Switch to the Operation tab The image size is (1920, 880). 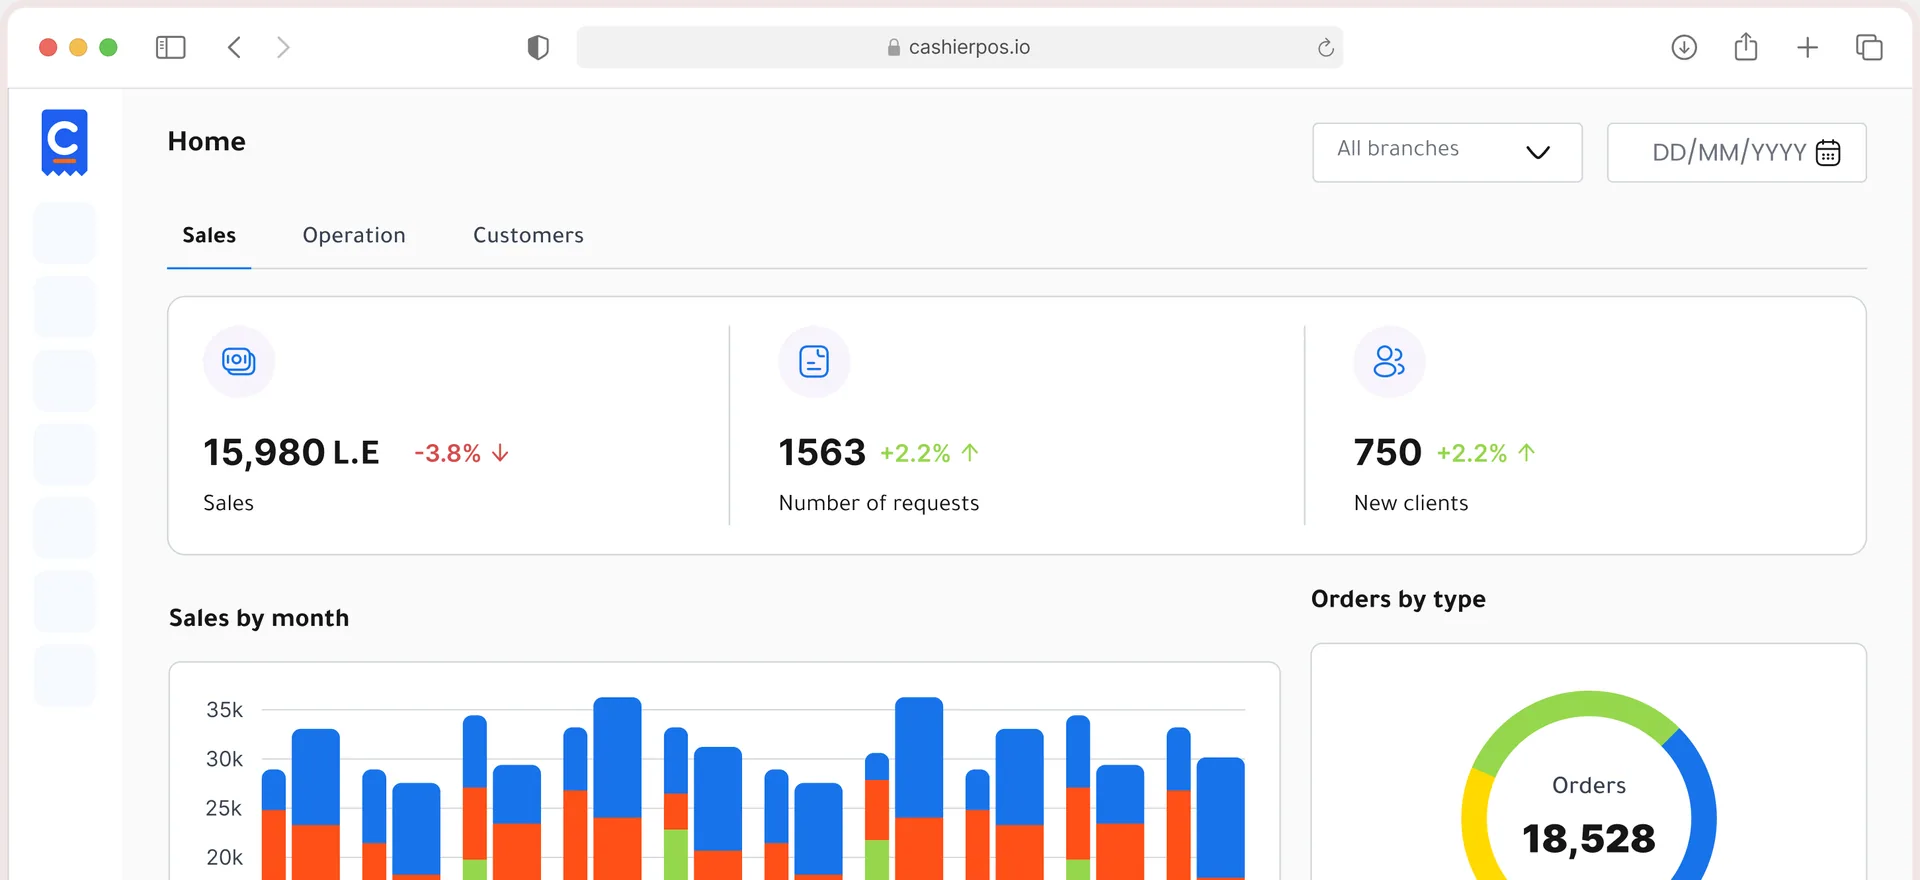(x=354, y=235)
